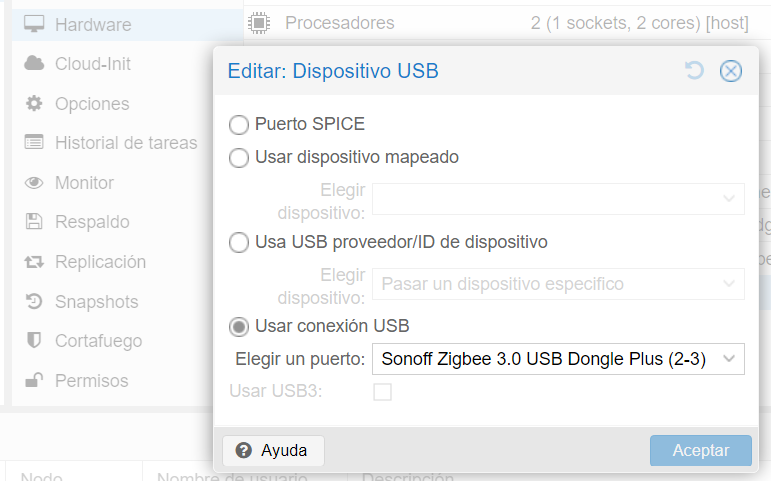Click the Cloud-Init cloud icon
This screenshot has height=481, width=771.
coord(35,64)
